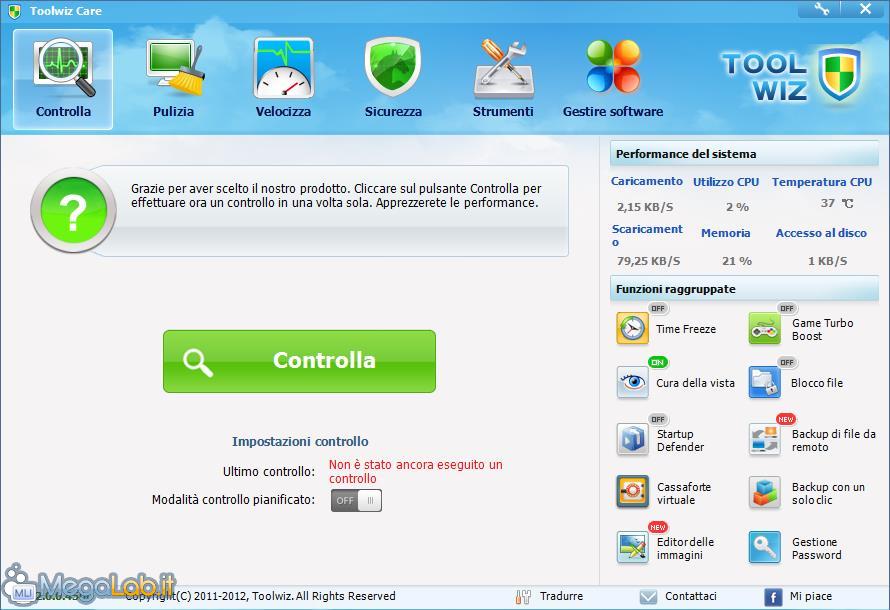
Task: Click the Toolwiz Care title bar shield icon
Action: (x=14, y=11)
